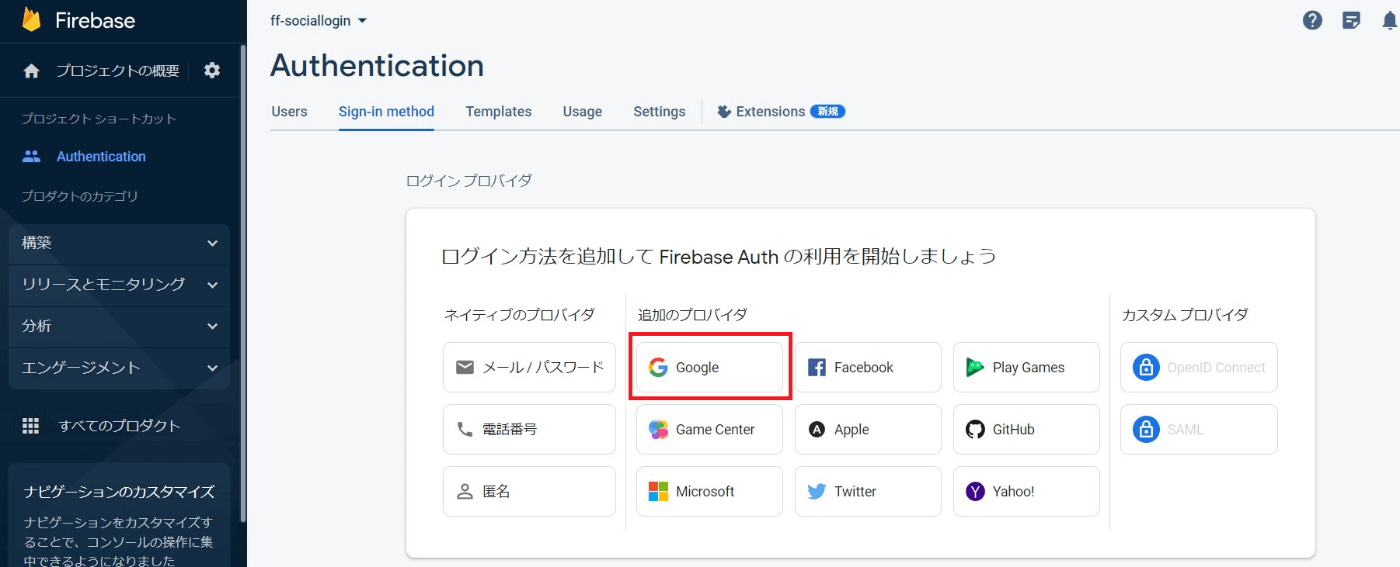Click the OpenID Connect lock icon
1400x567 pixels.
coord(1146,367)
